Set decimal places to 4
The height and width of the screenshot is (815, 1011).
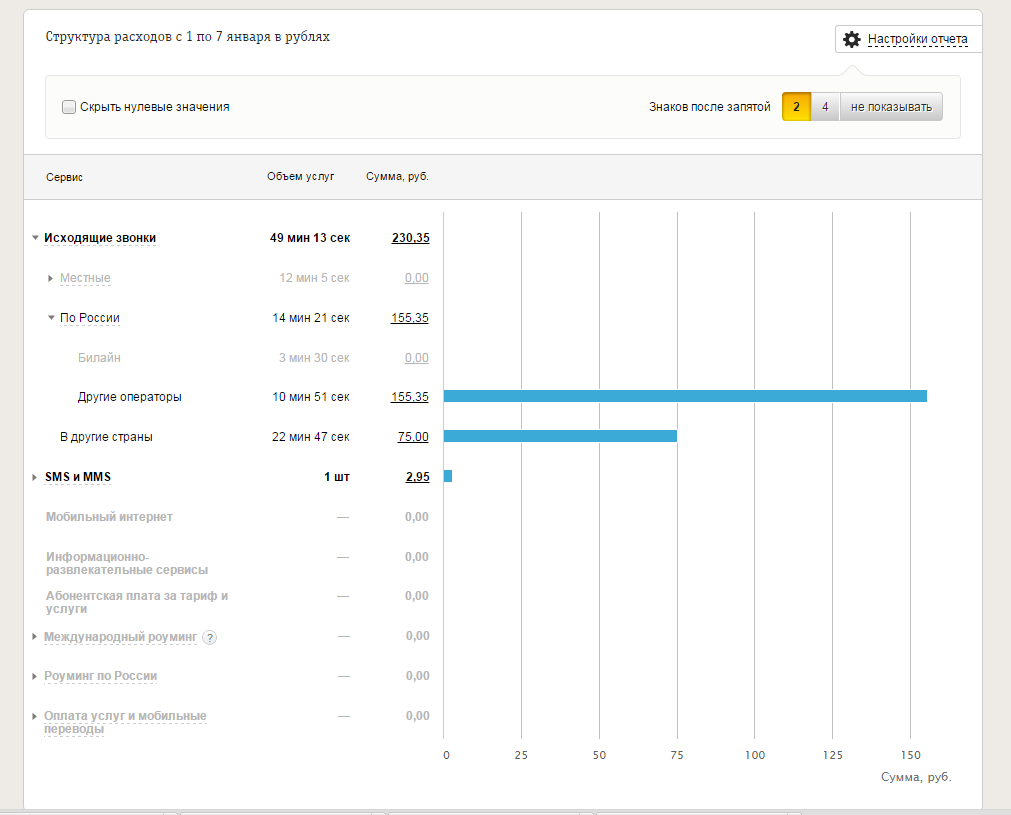coord(825,107)
